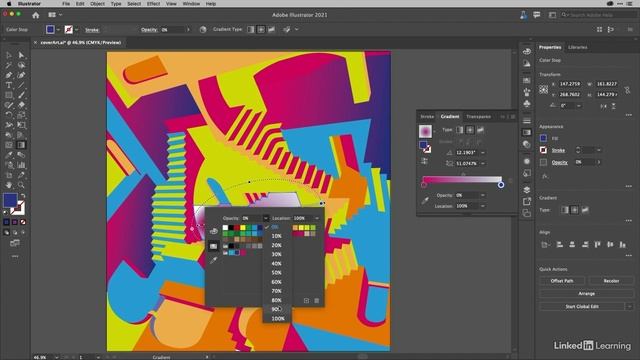Select the Pen tool
This screenshot has height=360, width=640.
[9, 75]
